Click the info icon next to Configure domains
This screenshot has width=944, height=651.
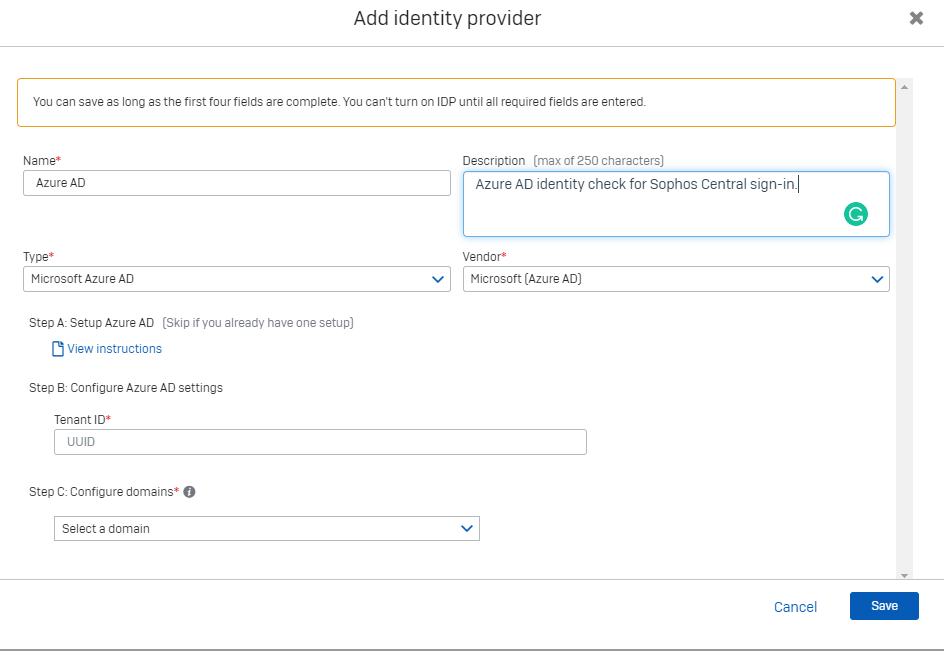(x=189, y=492)
